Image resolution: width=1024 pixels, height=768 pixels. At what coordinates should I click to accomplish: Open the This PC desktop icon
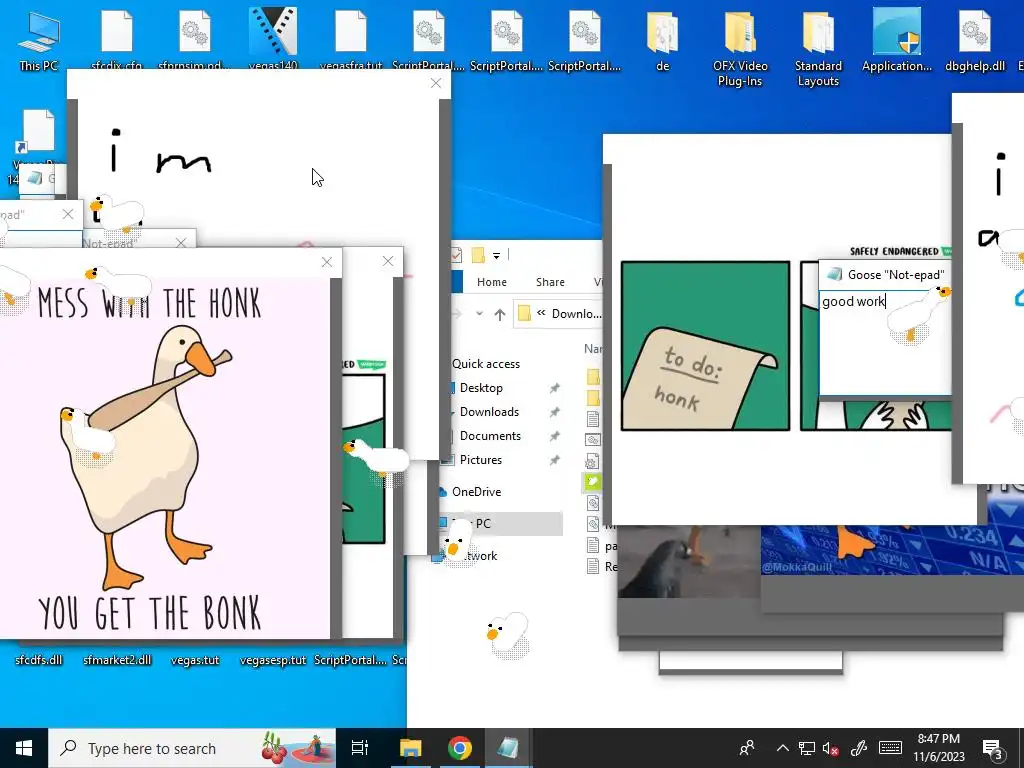point(39,40)
